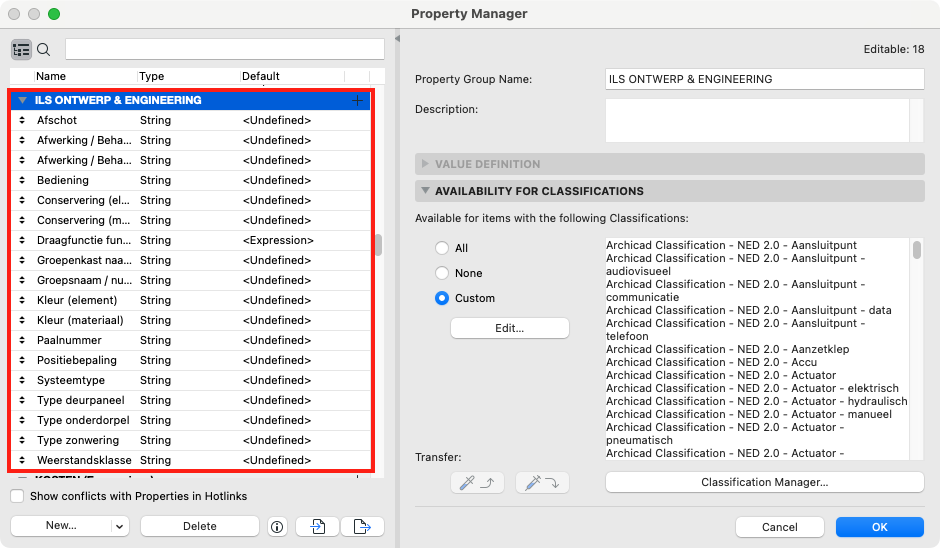Select the Afschot property row
The width and height of the screenshot is (940, 548).
pos(191,120)
